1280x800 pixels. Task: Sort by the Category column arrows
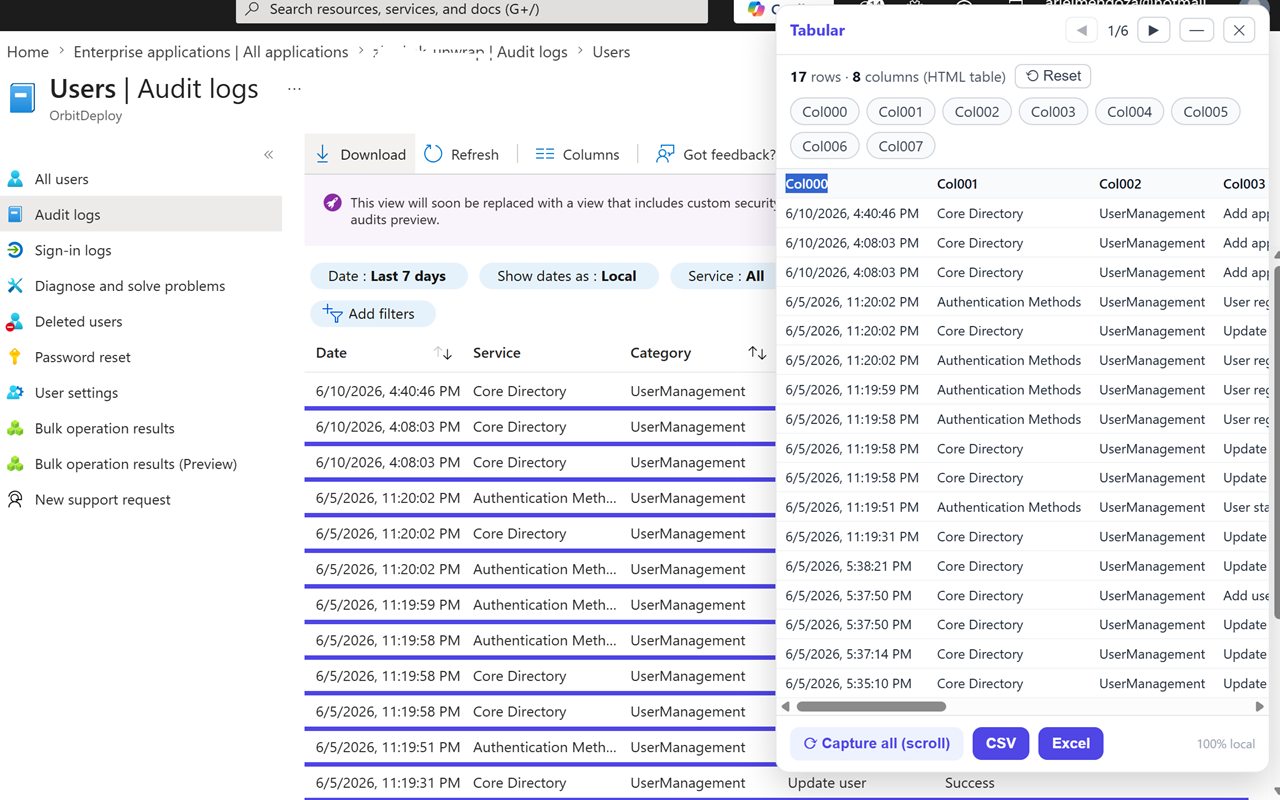[x=757, y=353]
